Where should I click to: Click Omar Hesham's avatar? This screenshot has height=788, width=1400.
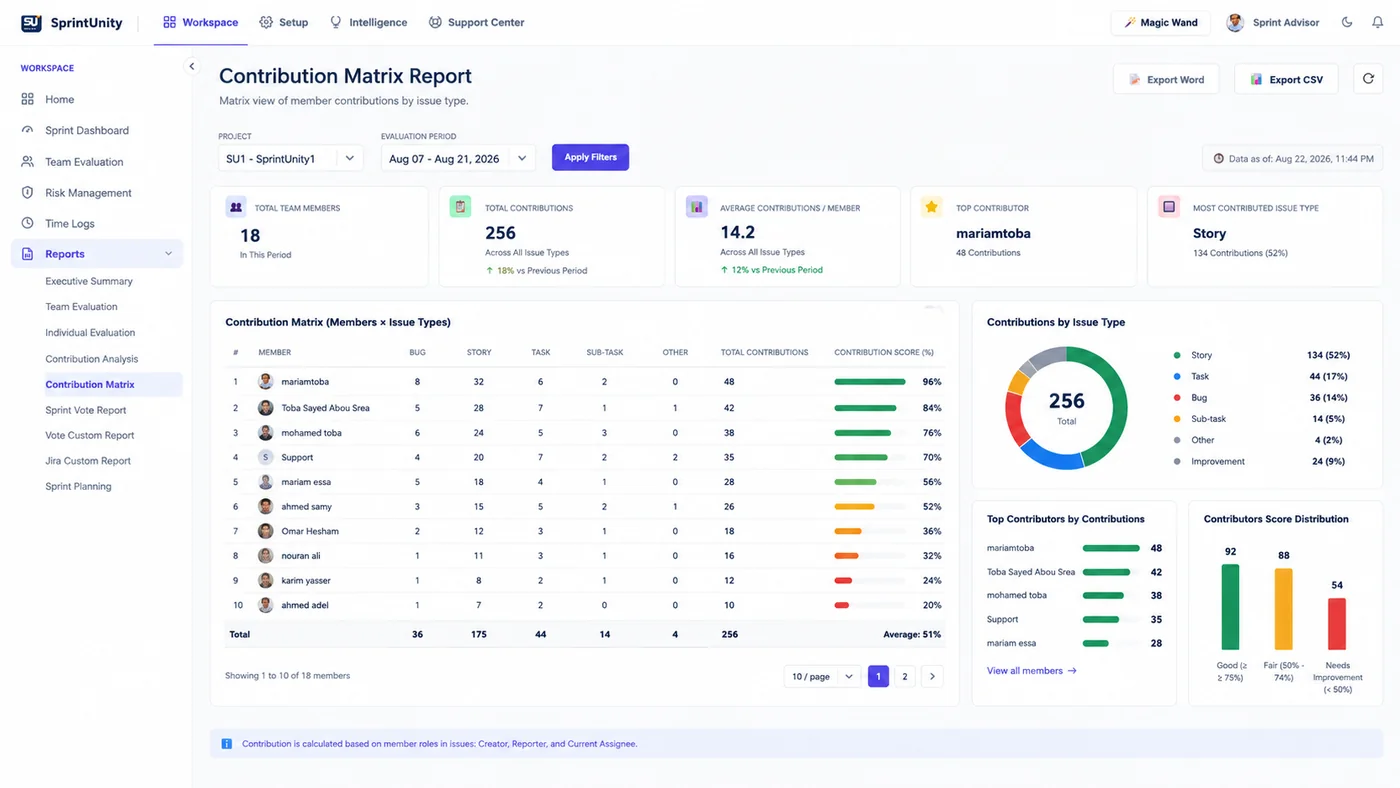click(x=266, y=531)
